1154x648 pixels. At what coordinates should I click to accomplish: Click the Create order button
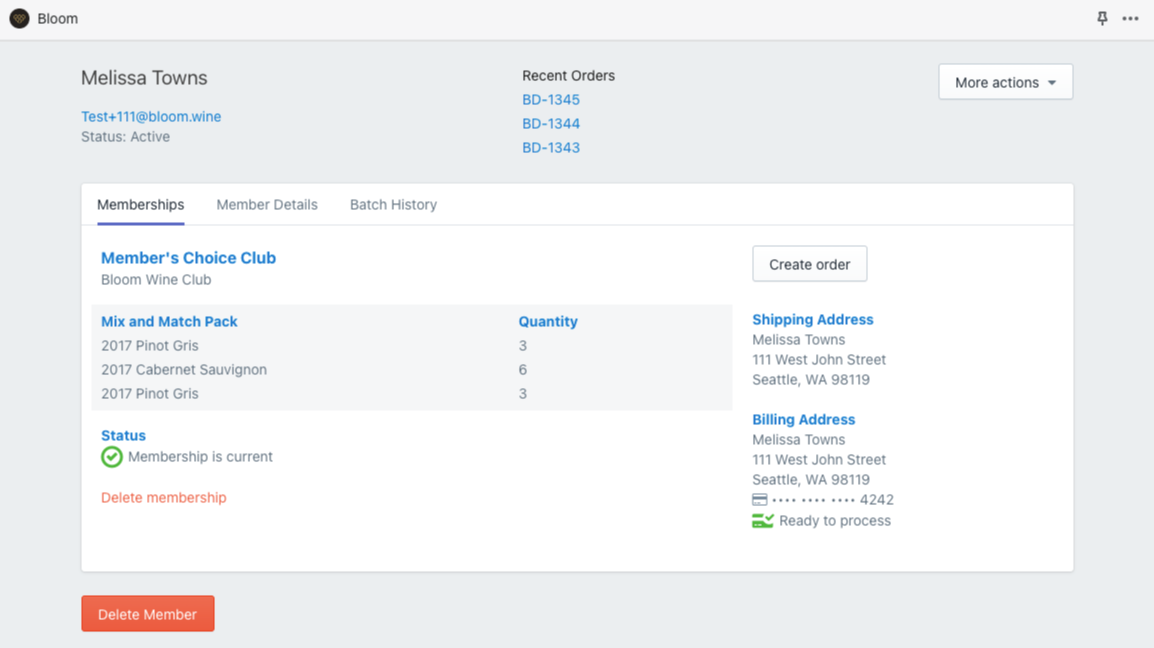click(x=809, y=265)
